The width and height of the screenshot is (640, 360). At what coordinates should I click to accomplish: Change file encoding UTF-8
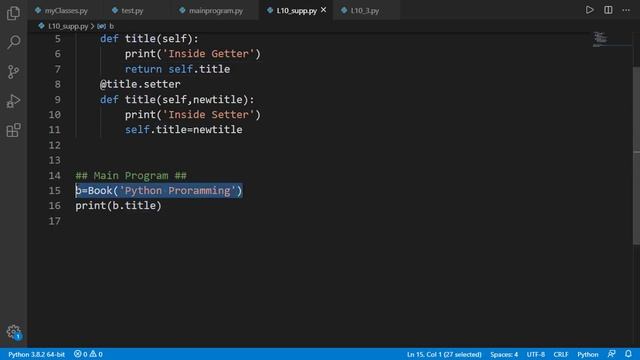click(536, 354)
